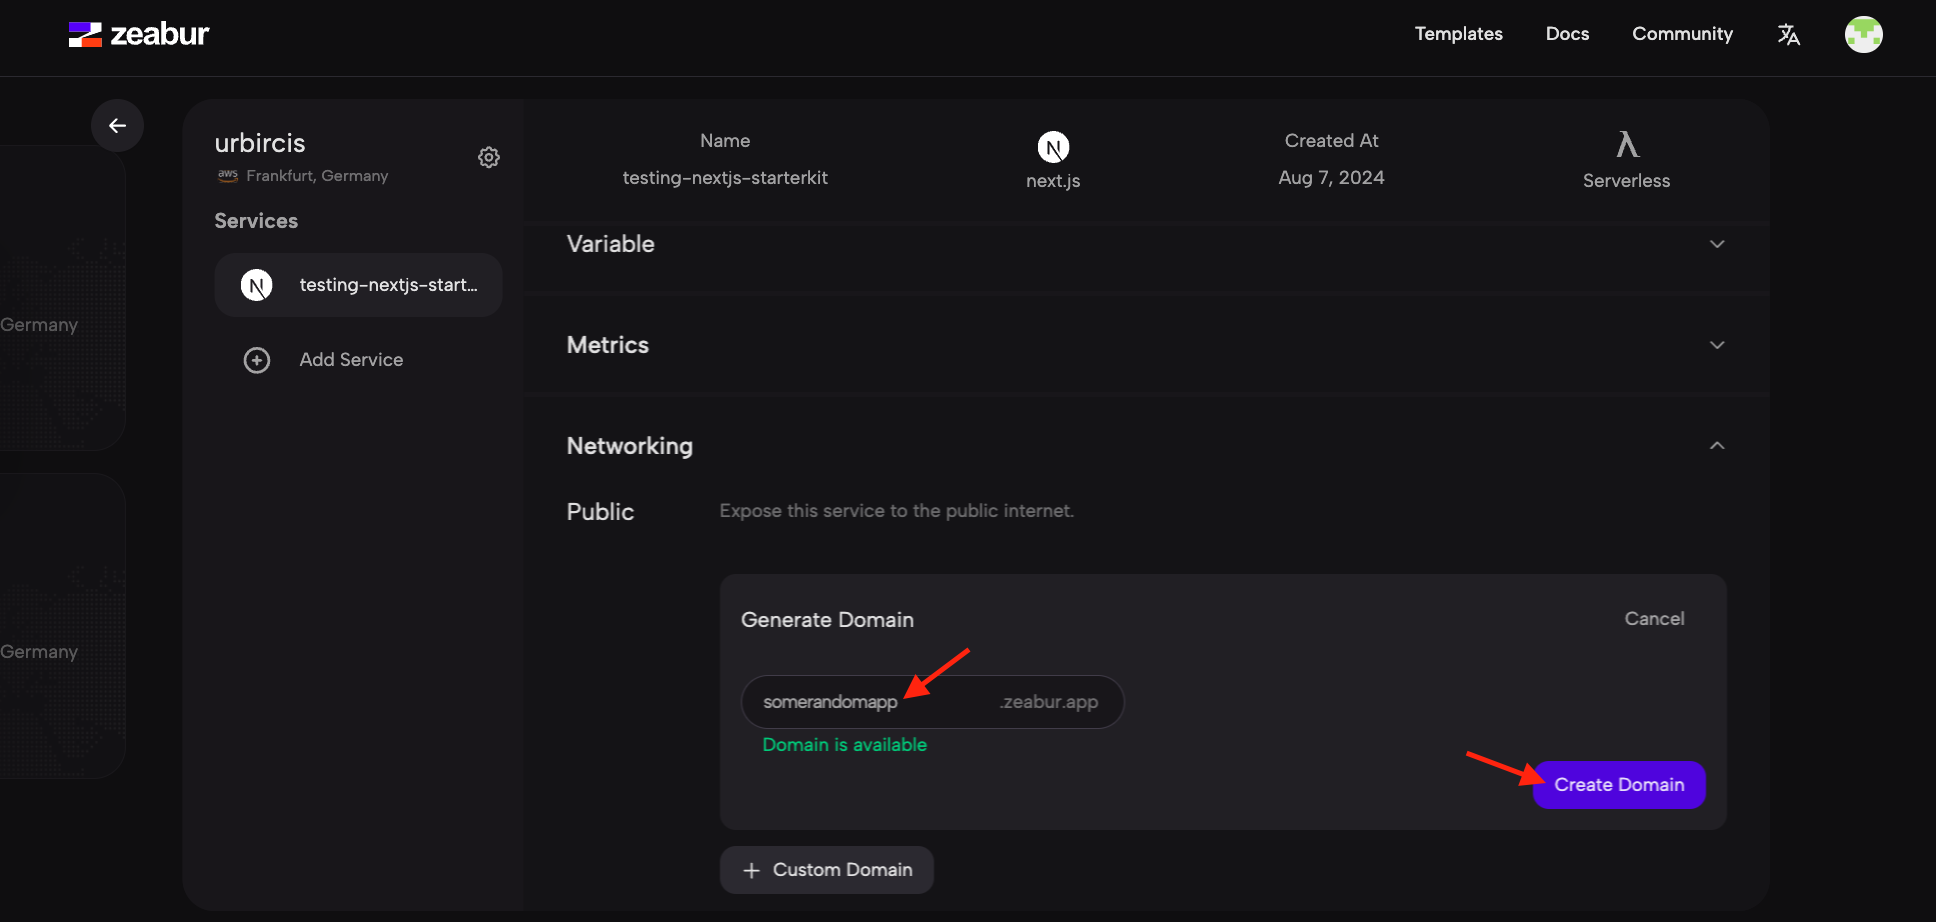The height and width of the screenshot is (922, 1936).
Task: Focus the somerandomapp domain input field
Action: [x=932, y=702]
